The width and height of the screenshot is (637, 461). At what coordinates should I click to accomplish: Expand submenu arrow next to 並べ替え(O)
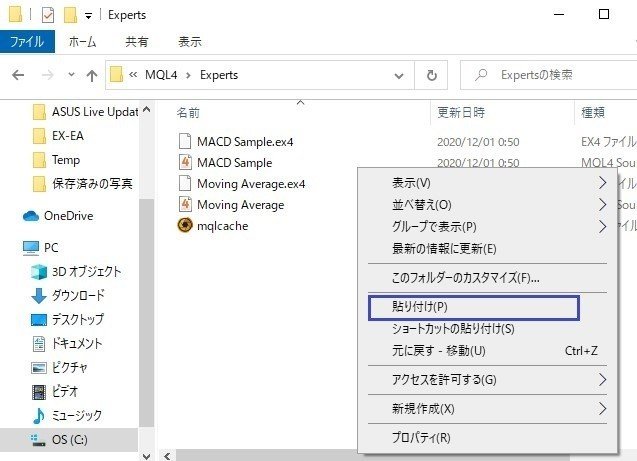click(x=602, y=205)
